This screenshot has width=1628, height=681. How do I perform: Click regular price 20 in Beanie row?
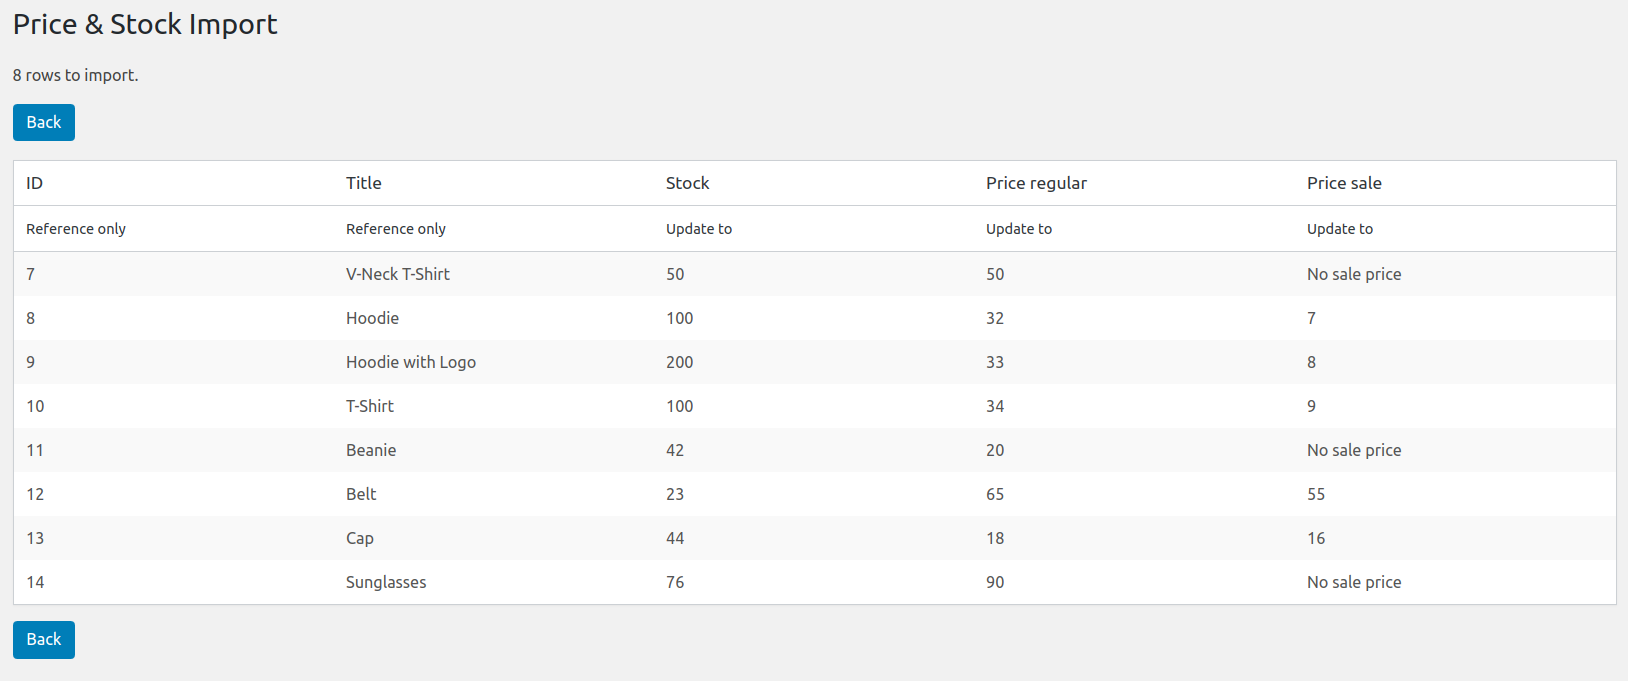995,450
